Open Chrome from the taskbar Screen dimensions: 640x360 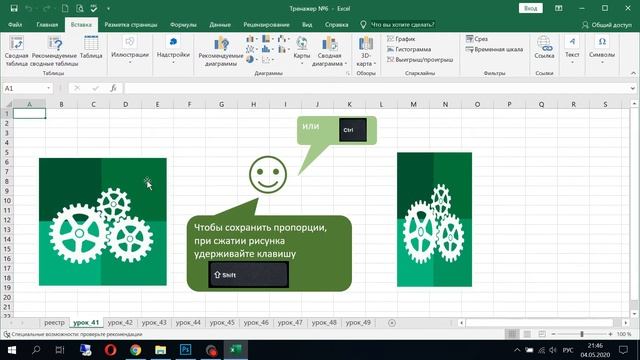click(x=136, y=350)
